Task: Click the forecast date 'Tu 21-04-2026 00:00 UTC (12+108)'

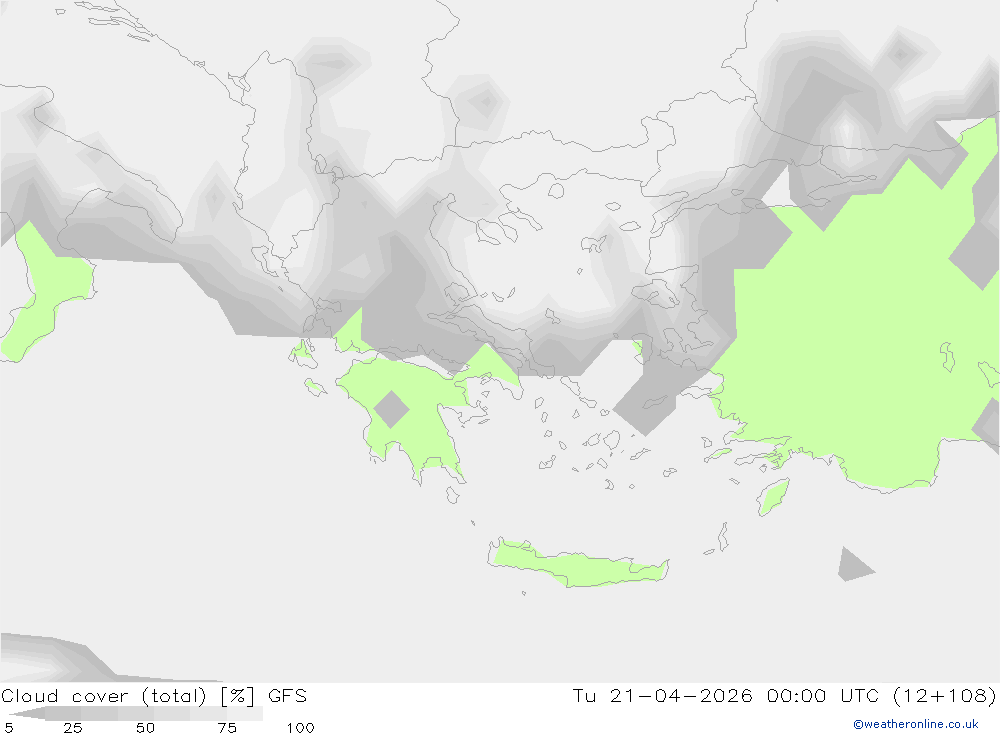Action: point(784,695)
